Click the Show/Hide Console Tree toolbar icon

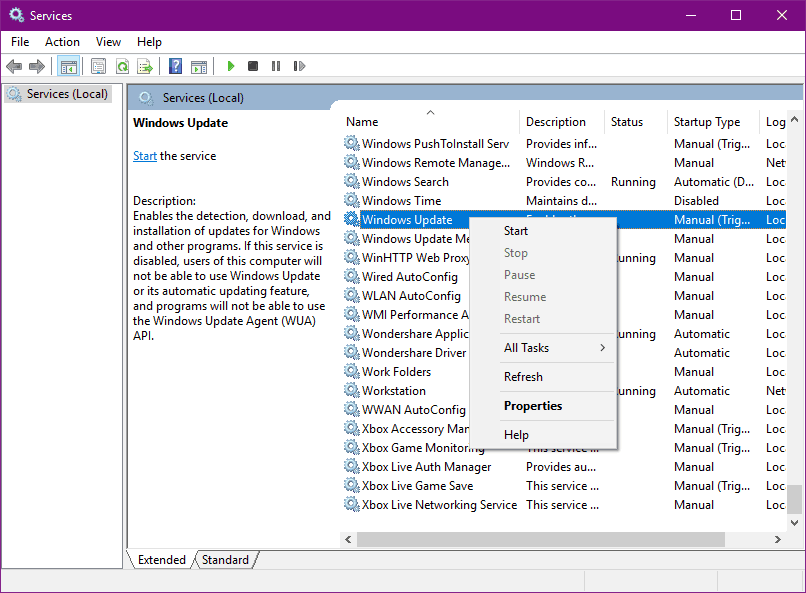[69, 66]
